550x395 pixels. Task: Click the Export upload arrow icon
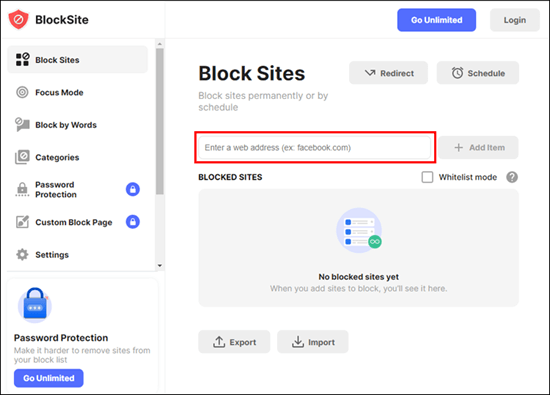pos(219,342)
